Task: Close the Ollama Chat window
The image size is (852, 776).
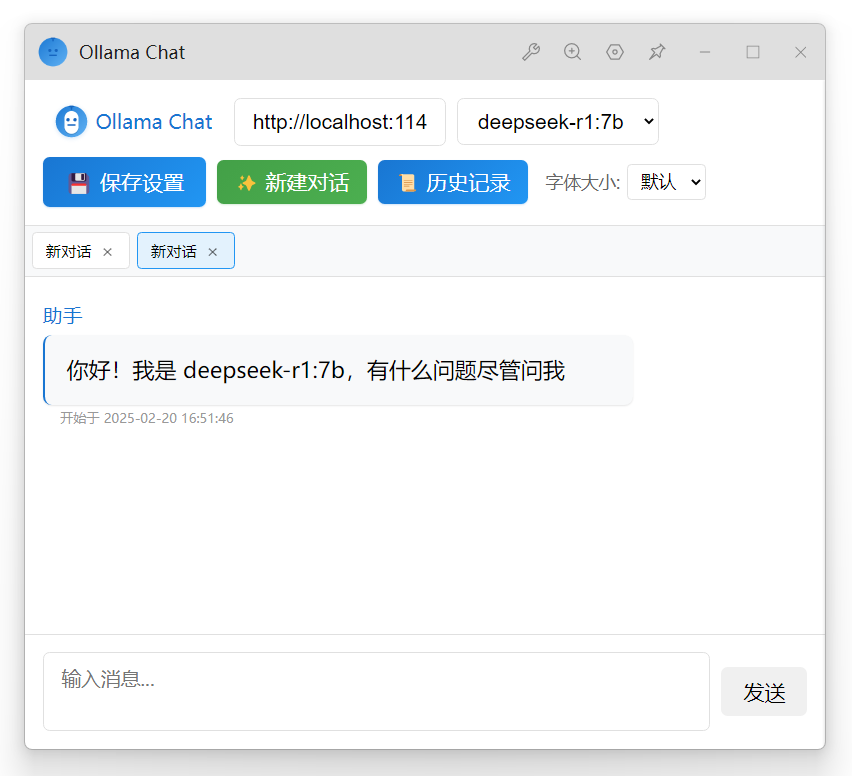Action: [800, 52]
